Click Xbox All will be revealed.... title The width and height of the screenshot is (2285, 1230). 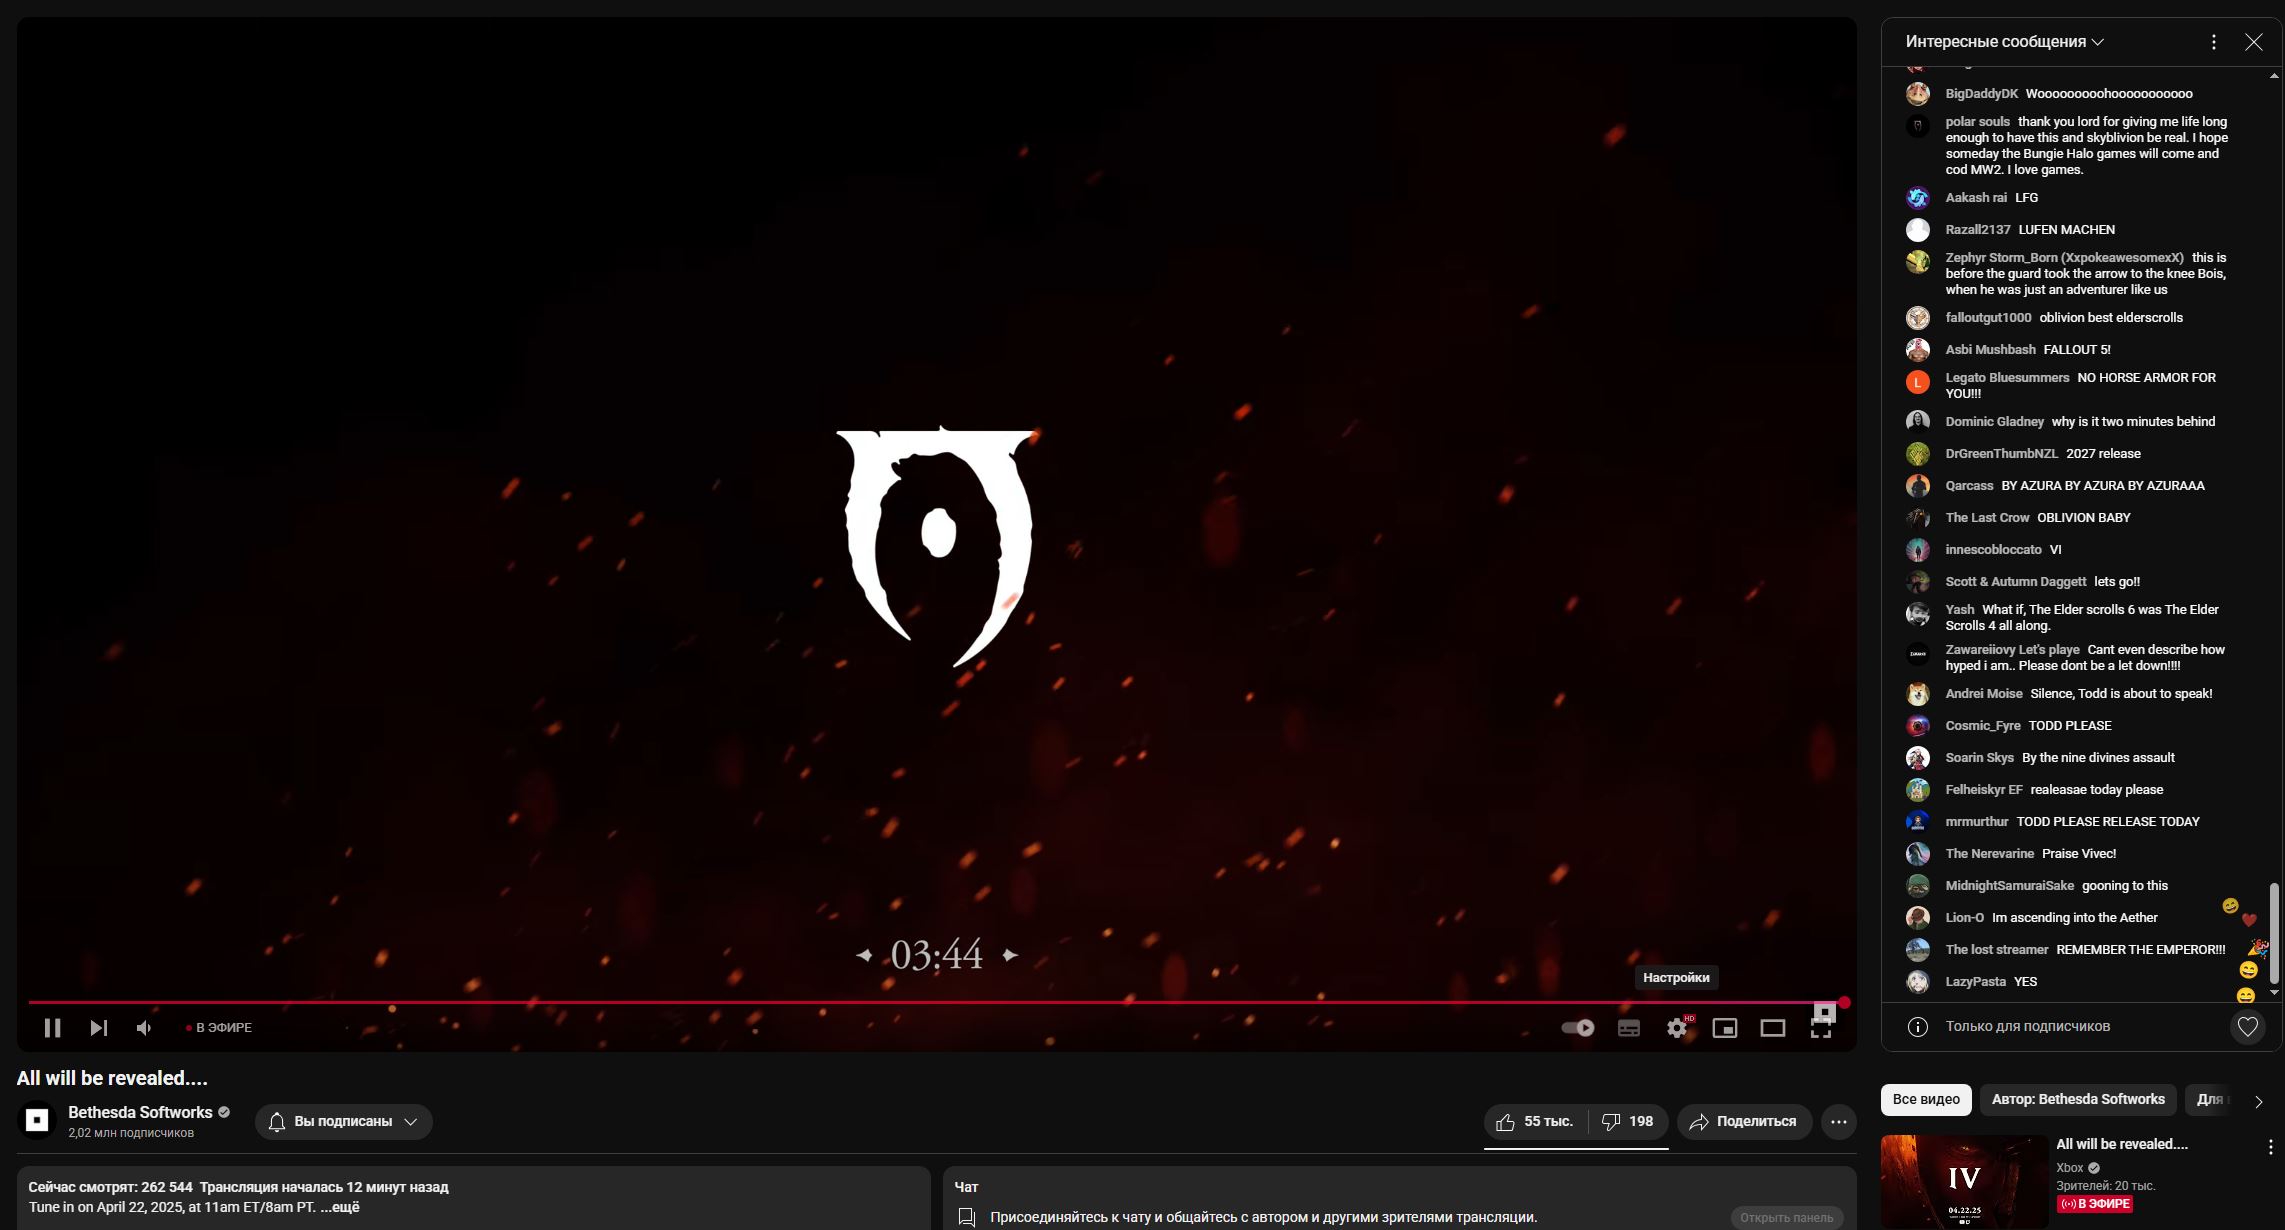pyautogui.click(x=2122, y=1144)
